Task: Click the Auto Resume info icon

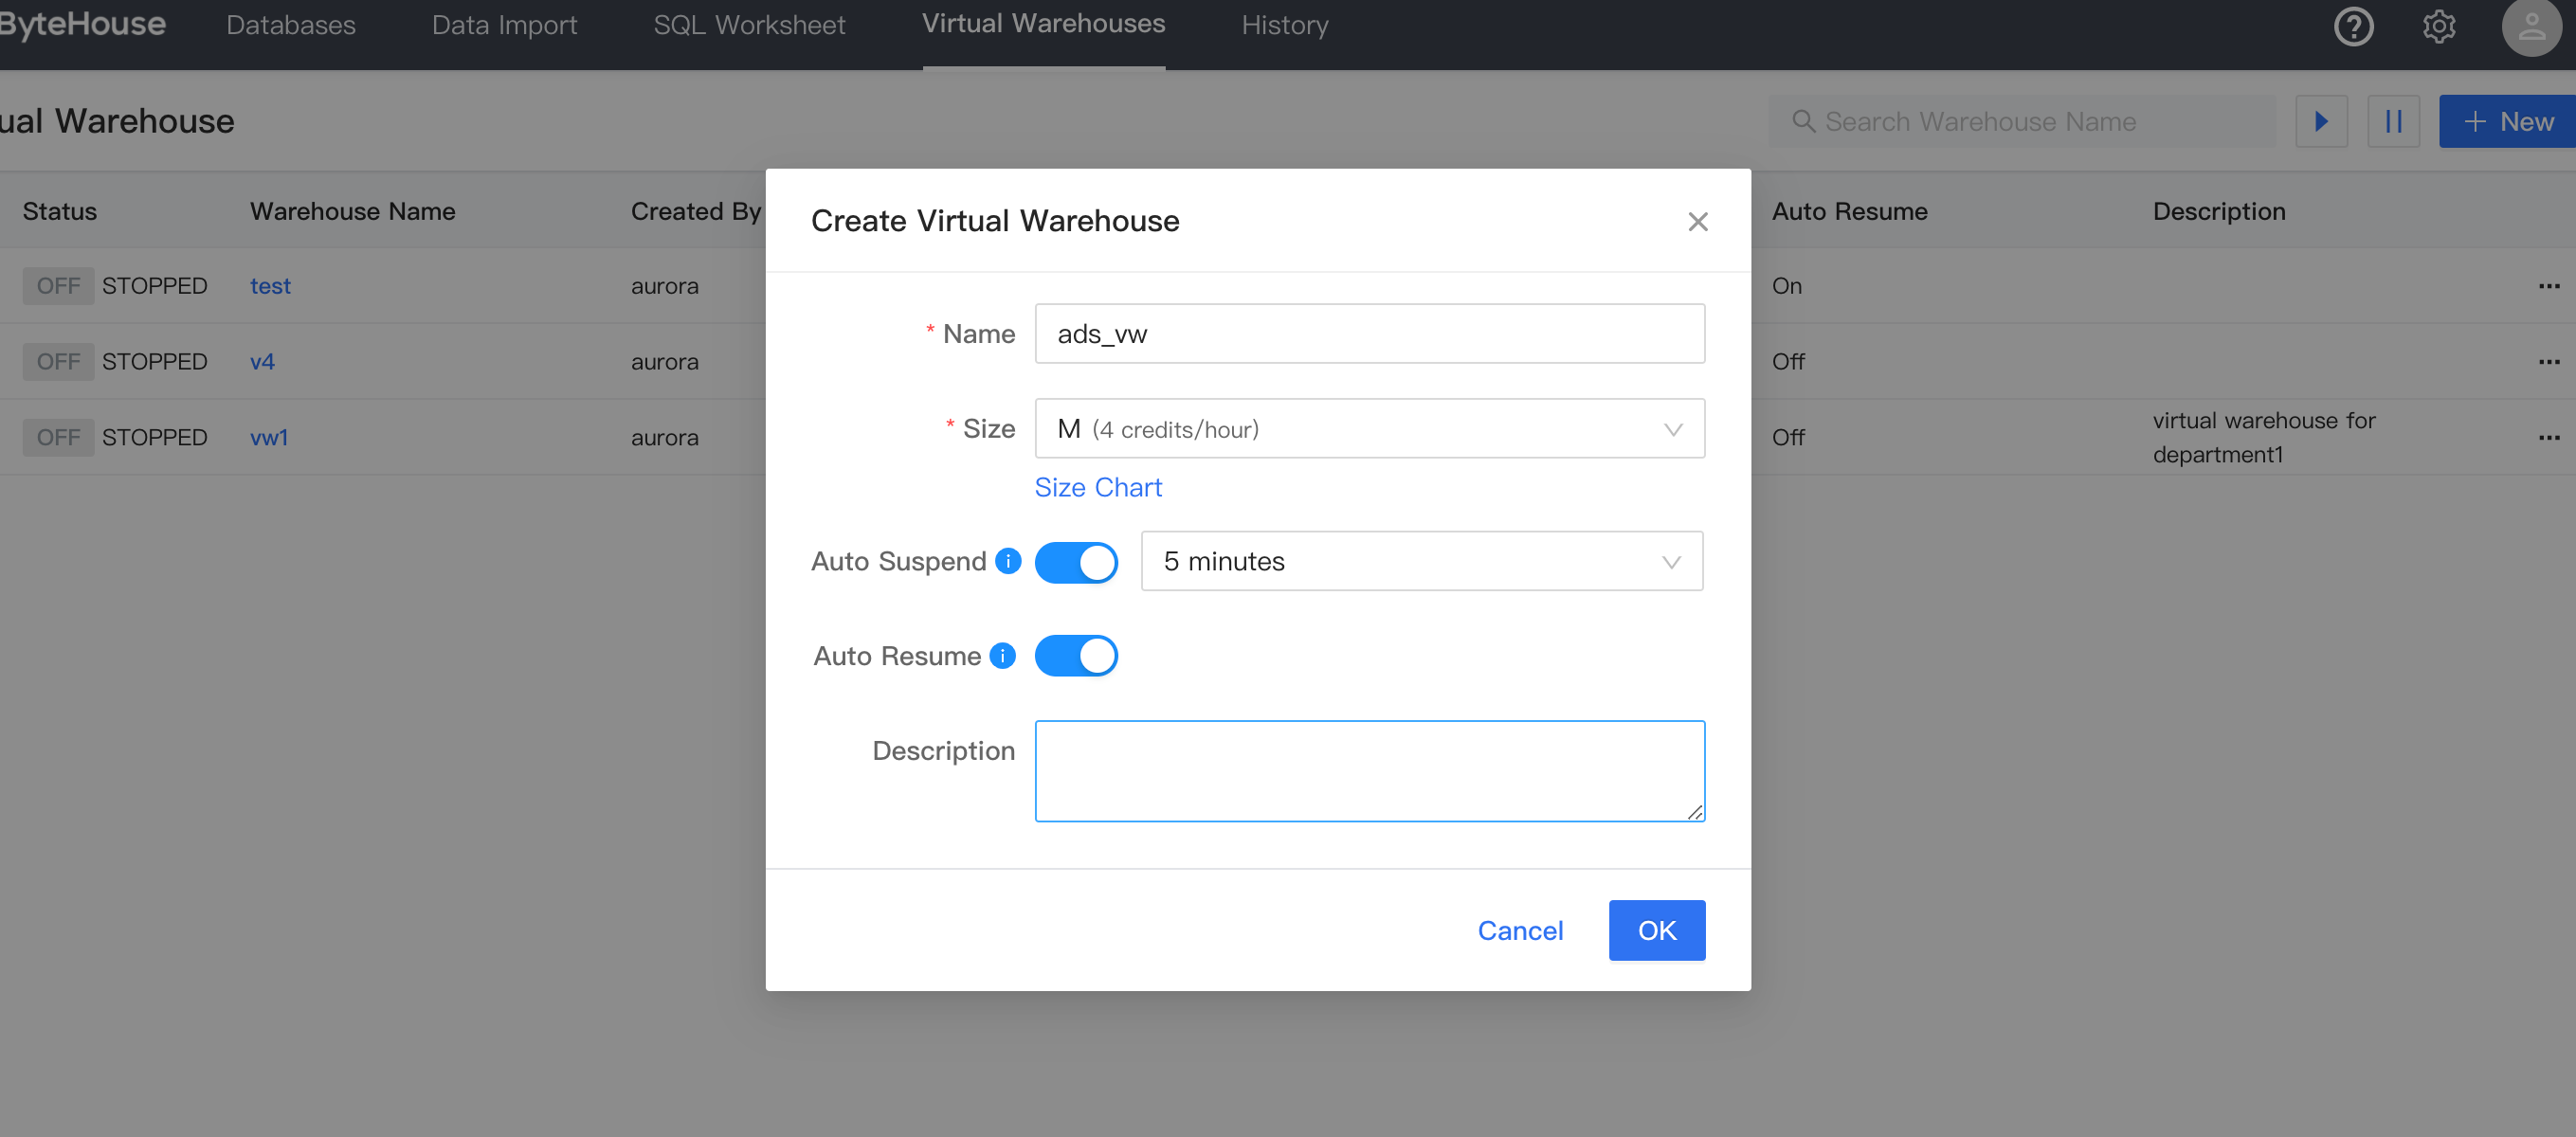Action: click(1002, 656)
